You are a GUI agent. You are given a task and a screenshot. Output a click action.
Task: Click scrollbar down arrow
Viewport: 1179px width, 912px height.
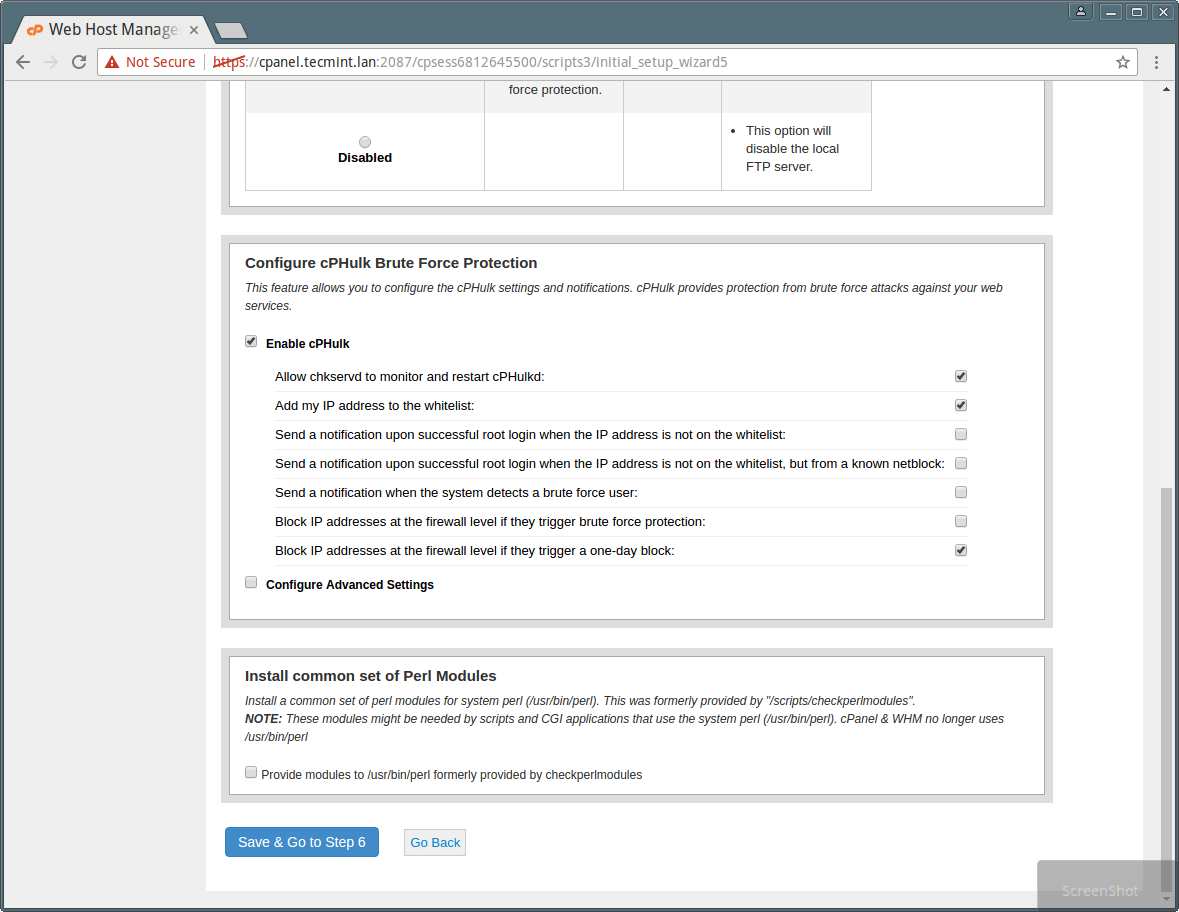pos(1166,898)
